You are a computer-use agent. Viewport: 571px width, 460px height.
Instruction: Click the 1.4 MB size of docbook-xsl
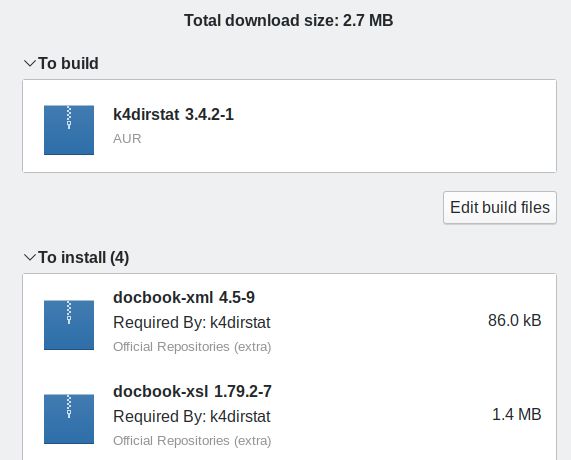click(516, 414)
